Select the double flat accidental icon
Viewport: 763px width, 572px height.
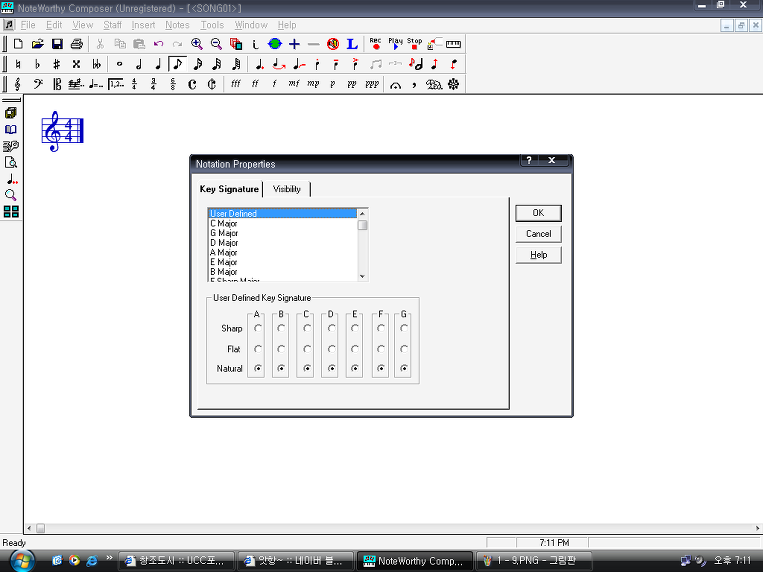pyautogui.click(x=96, y=64)
